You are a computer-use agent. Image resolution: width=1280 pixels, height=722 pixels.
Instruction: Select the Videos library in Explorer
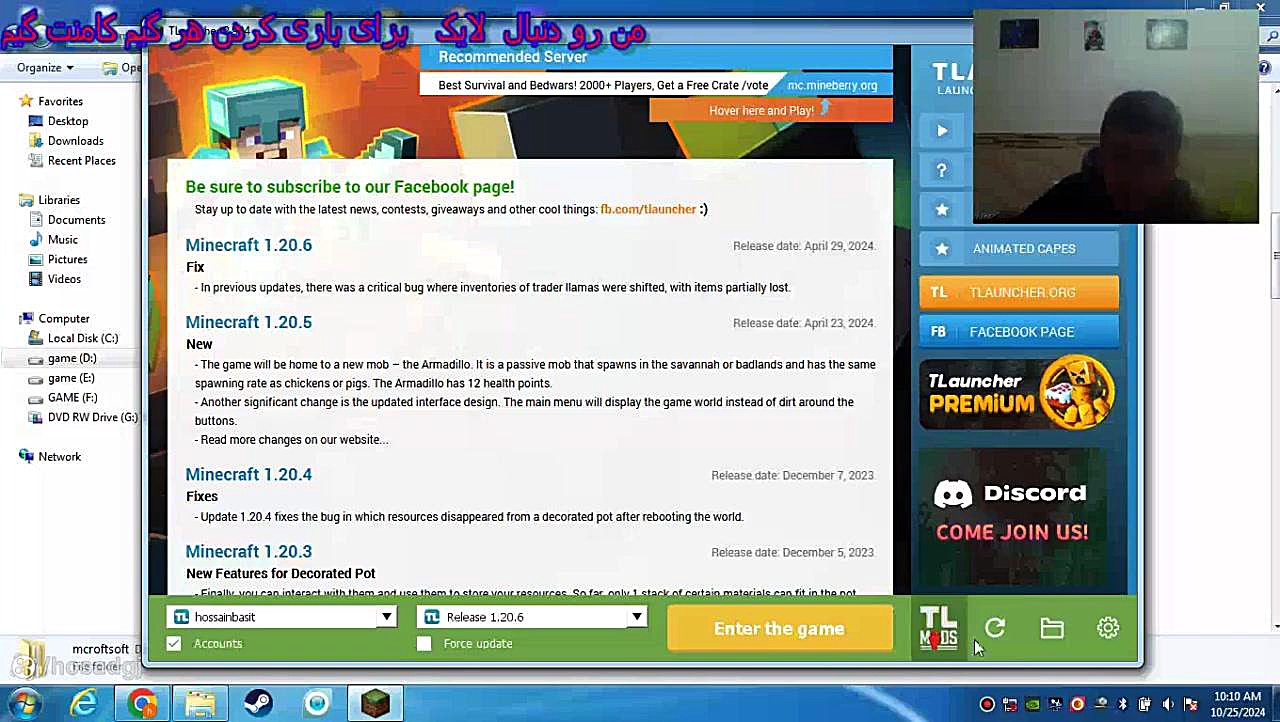[64, 279]
